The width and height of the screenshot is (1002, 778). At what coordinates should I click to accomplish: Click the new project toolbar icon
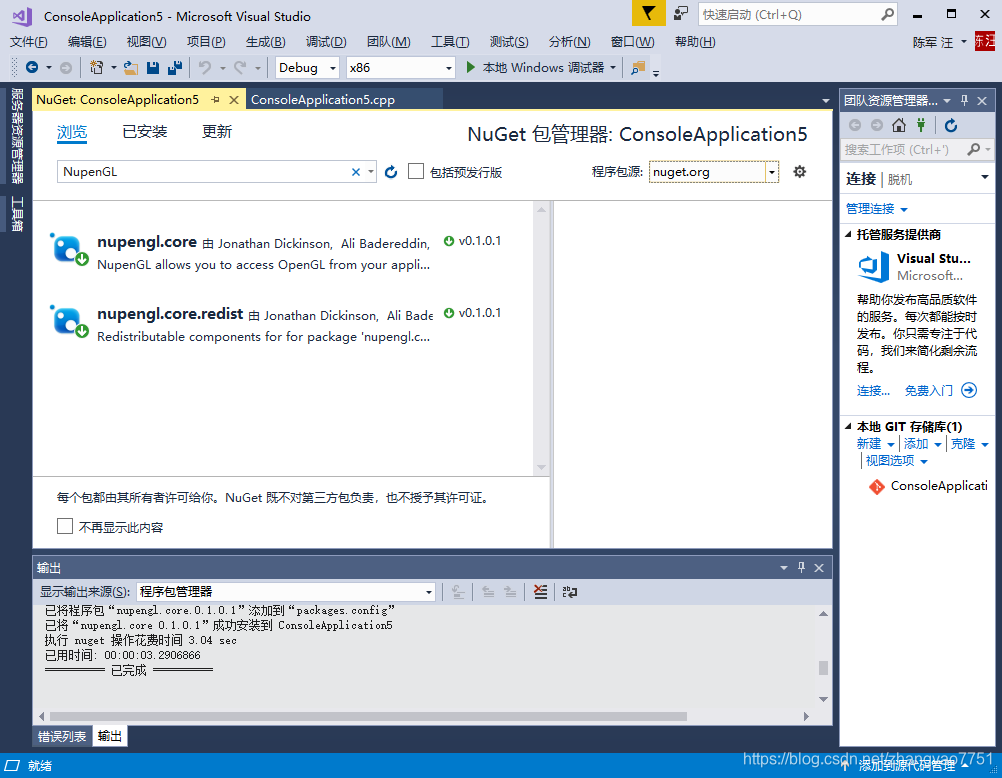[x=96, y=67]
